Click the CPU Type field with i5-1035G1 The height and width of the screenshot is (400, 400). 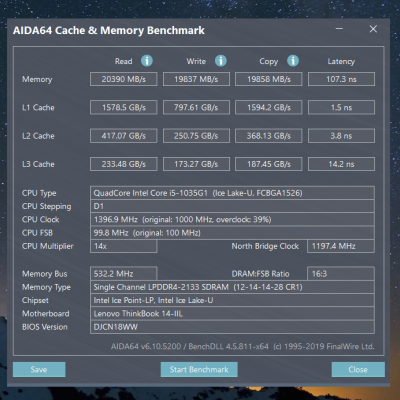pos(232,193)
